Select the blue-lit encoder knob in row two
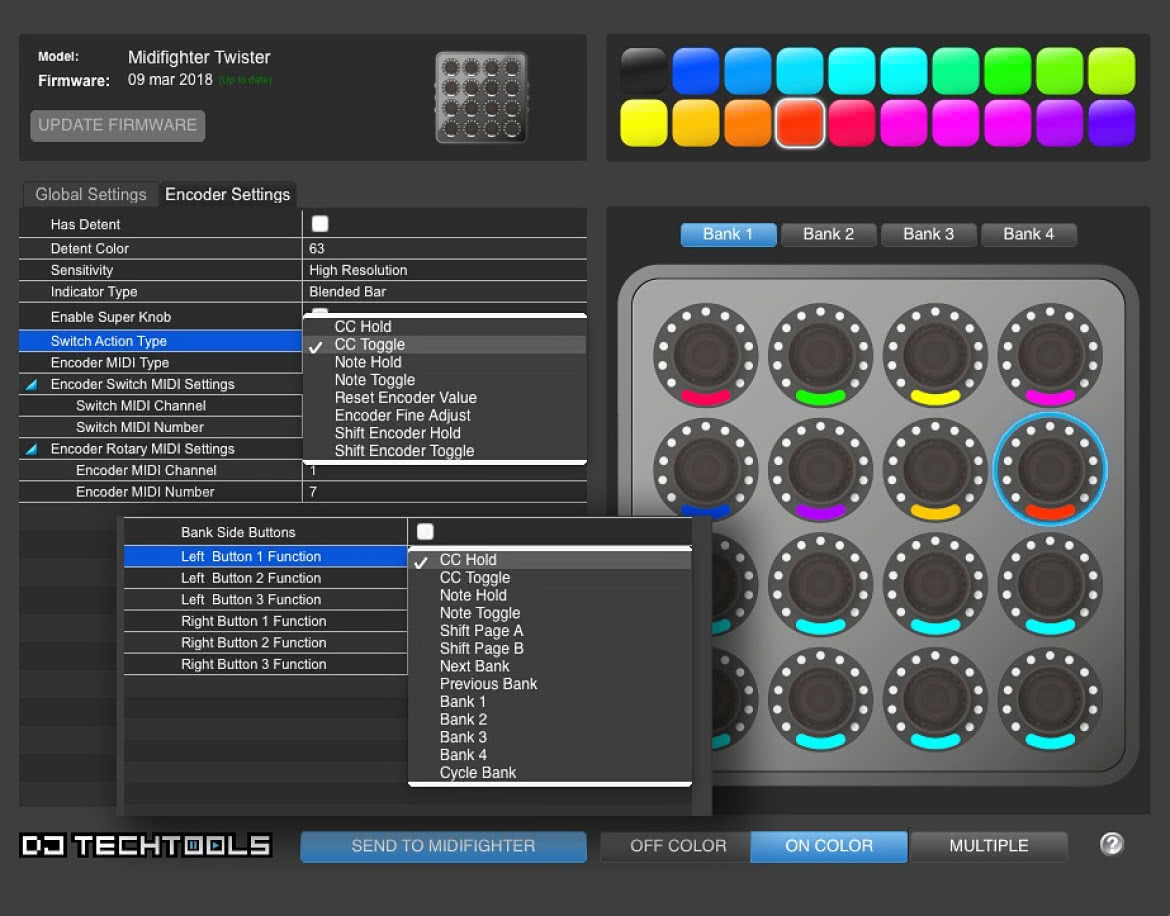Viewport: 1170px width, 916px height. point(705,468)
